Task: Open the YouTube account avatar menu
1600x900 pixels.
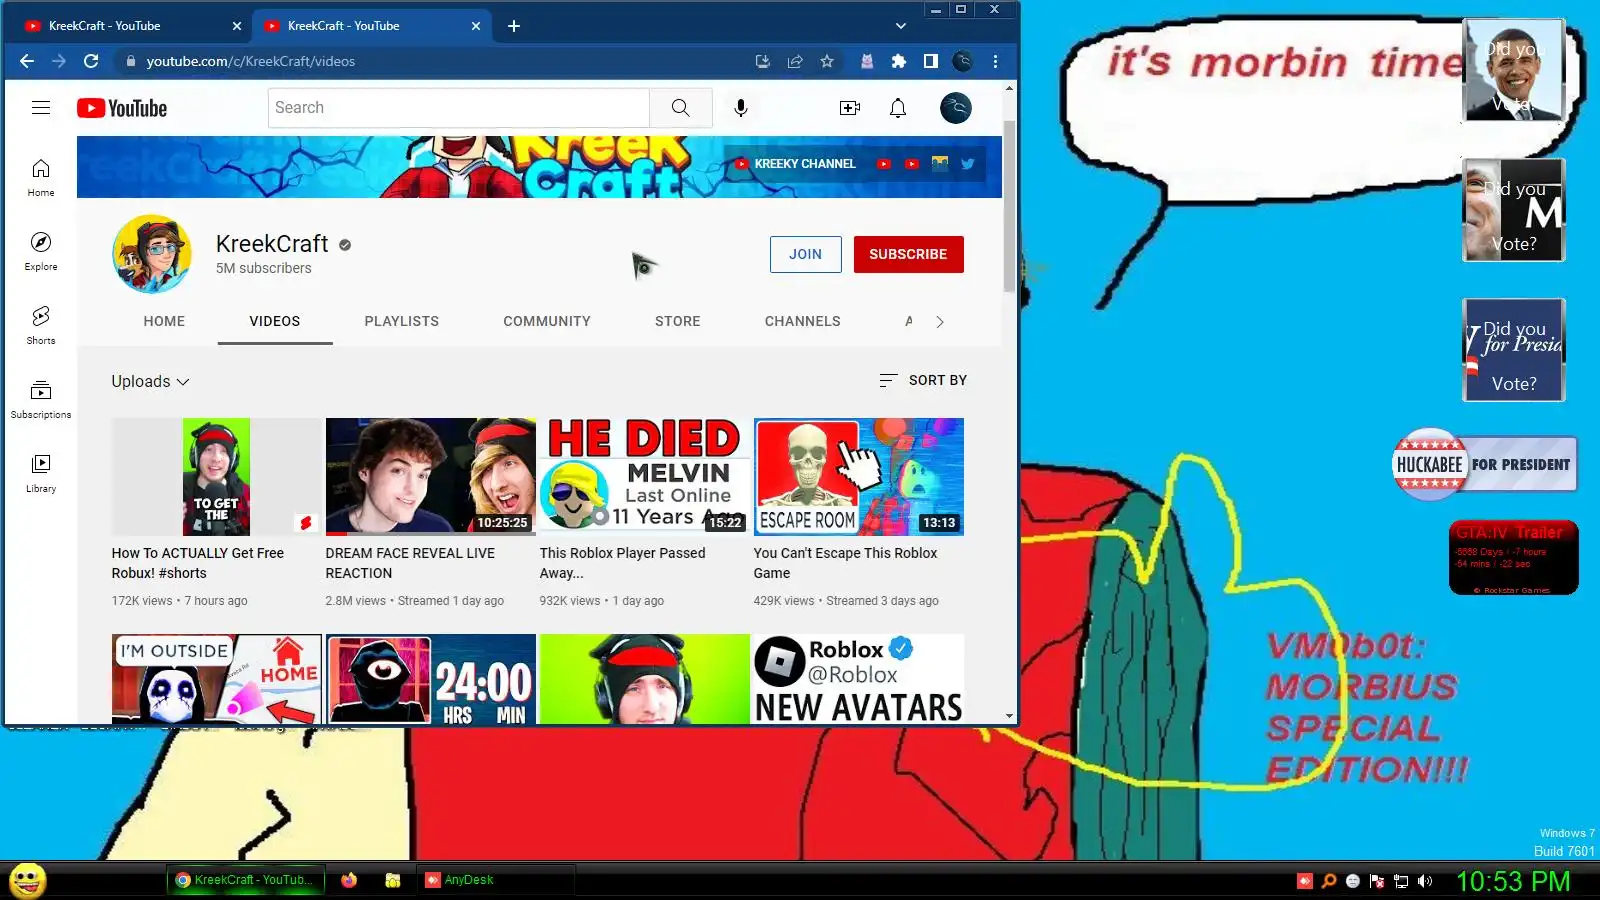Action: coord(956,108)
